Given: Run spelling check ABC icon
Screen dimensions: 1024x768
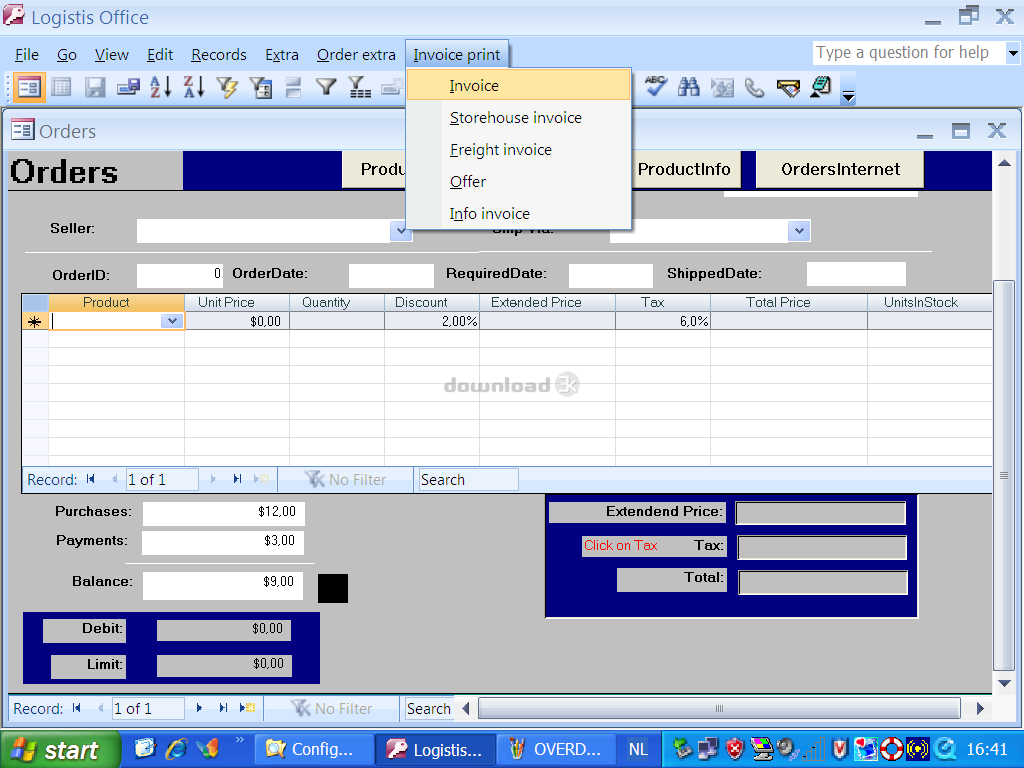Looking at the screenshot, I should coord(656,86).
